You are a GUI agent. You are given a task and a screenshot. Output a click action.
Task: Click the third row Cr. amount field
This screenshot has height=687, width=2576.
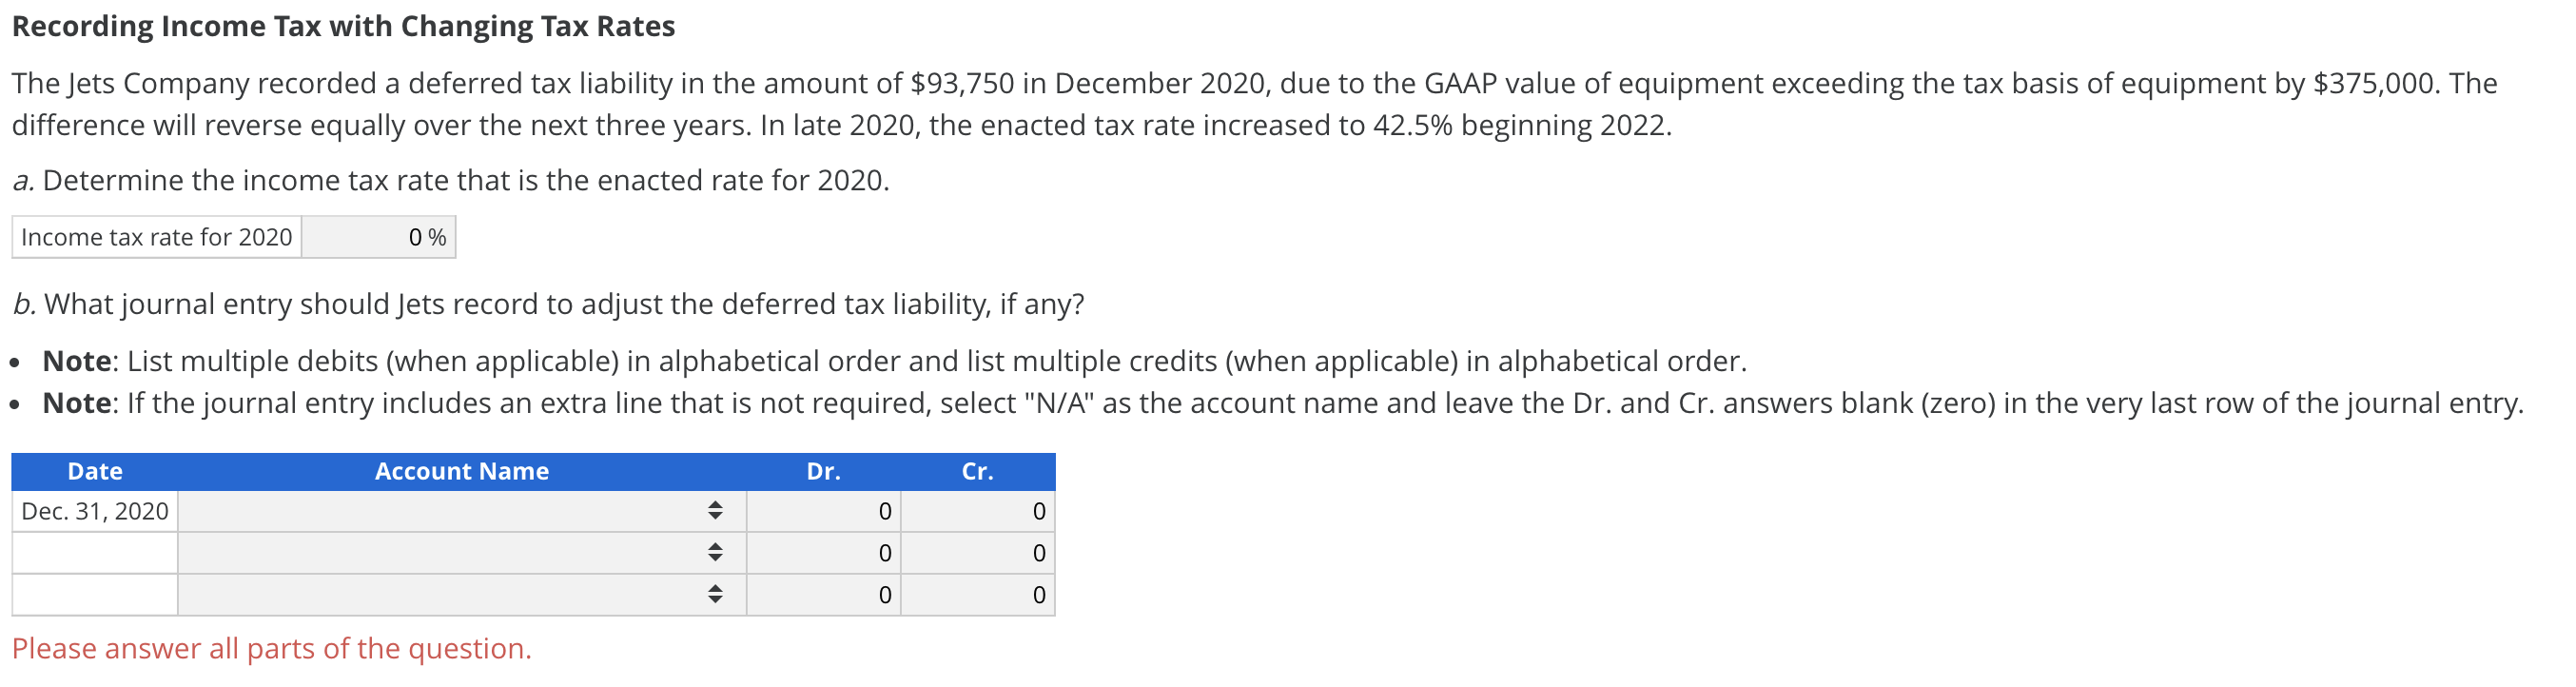click(978, 595)
